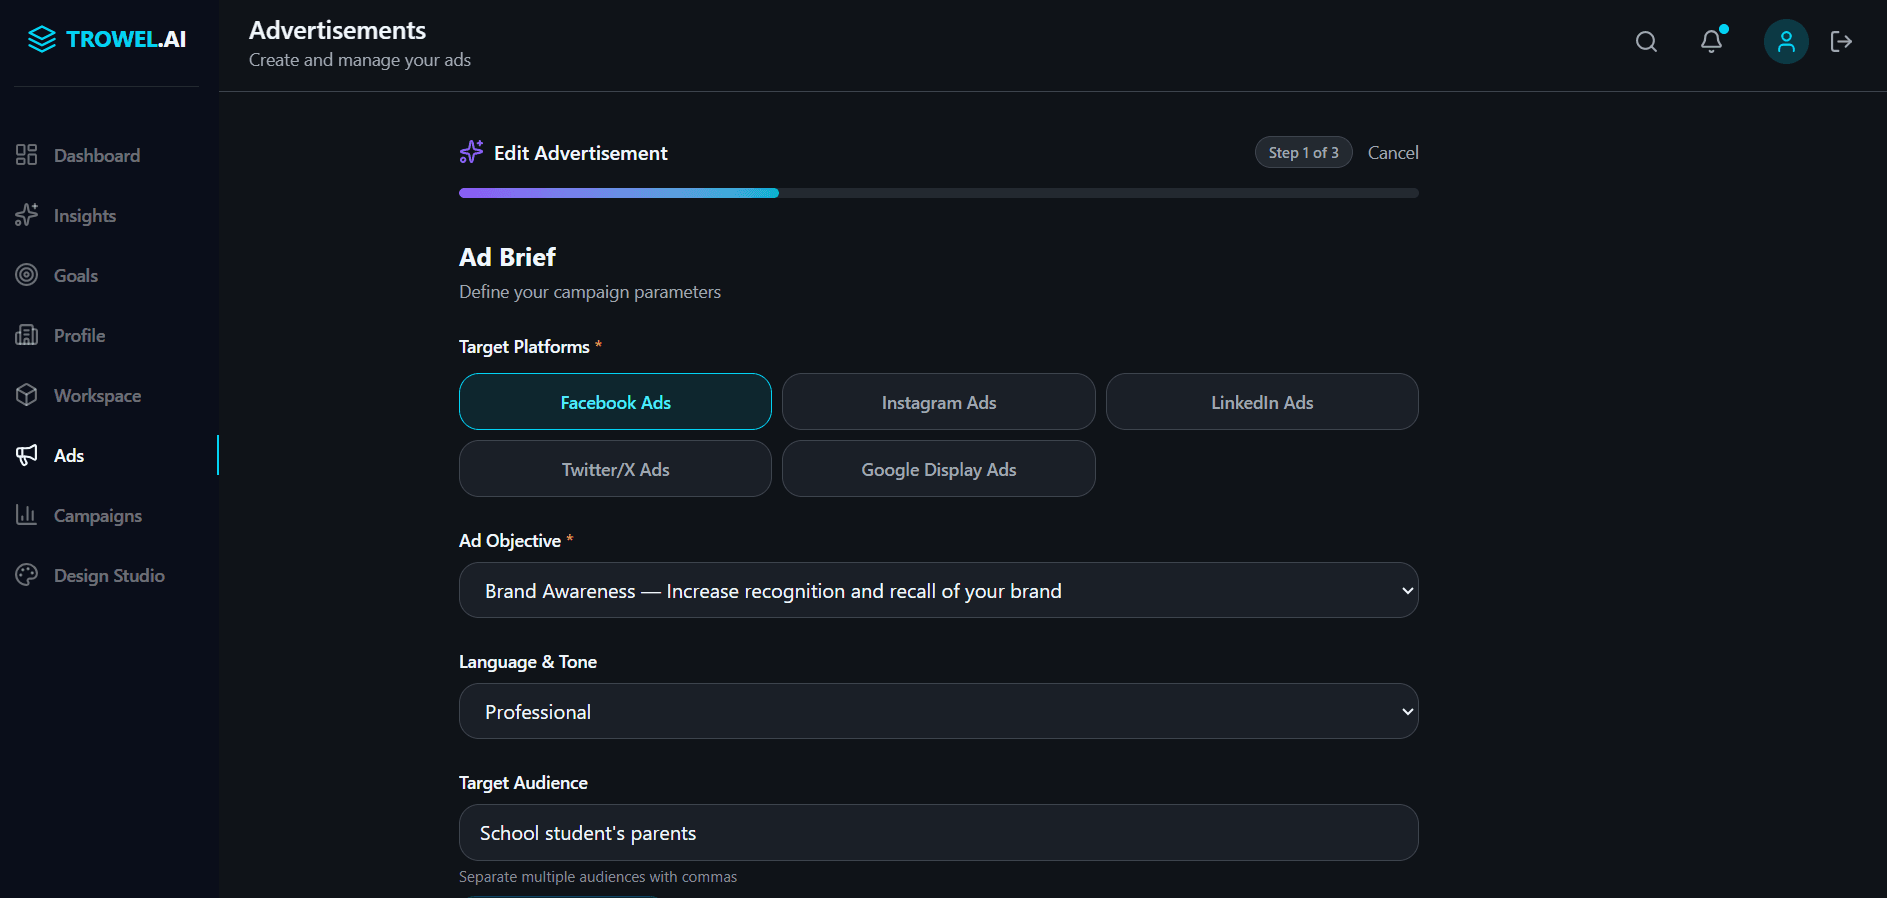Viewport: 1887px width, 898px height.
Task: Click the Workspace cube icon
Action: tap(27, 395)
